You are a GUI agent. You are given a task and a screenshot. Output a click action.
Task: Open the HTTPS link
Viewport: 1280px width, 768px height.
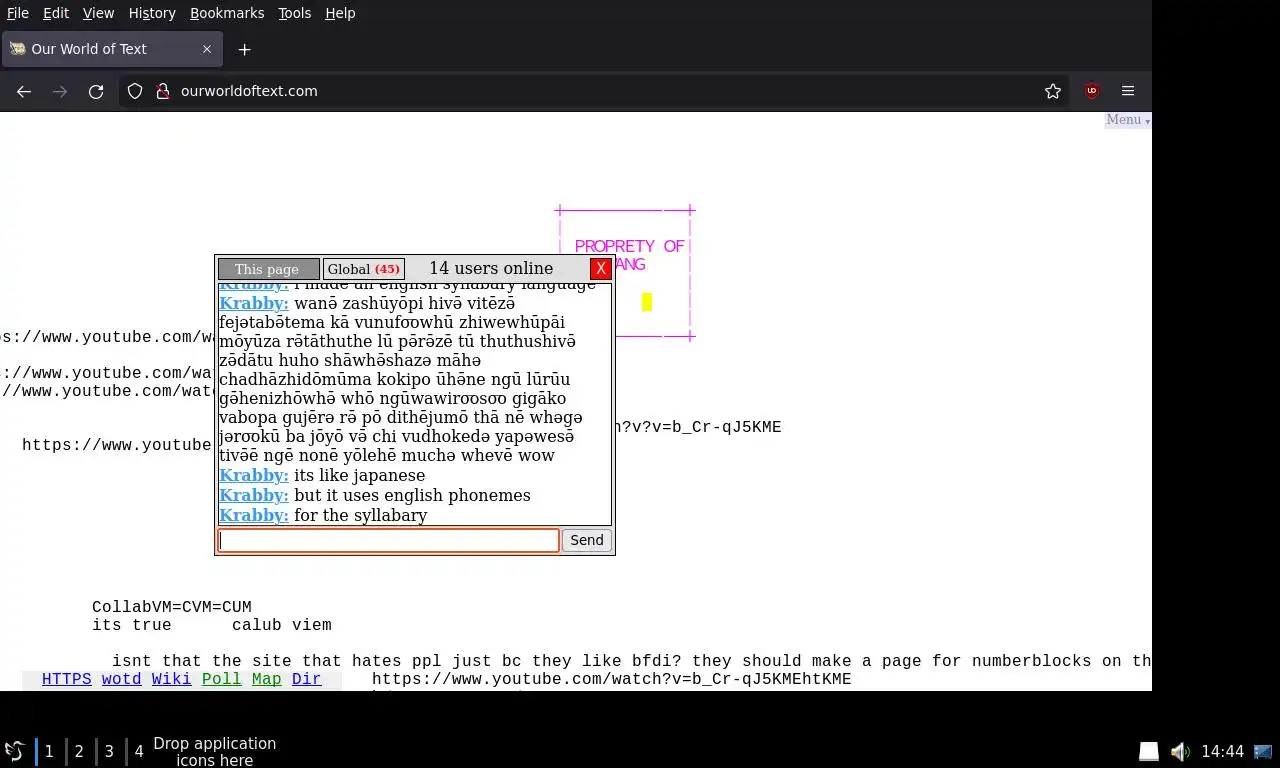pos(66,679)
